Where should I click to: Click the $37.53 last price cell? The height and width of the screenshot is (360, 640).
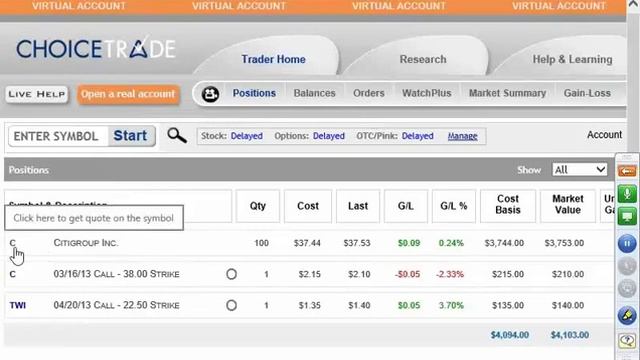pos(357,243)
